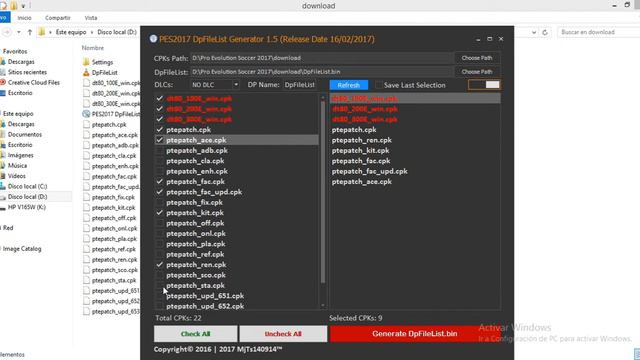Click the PES2017 DpFileList app file icon in Explorer

(x=86, y=114)
